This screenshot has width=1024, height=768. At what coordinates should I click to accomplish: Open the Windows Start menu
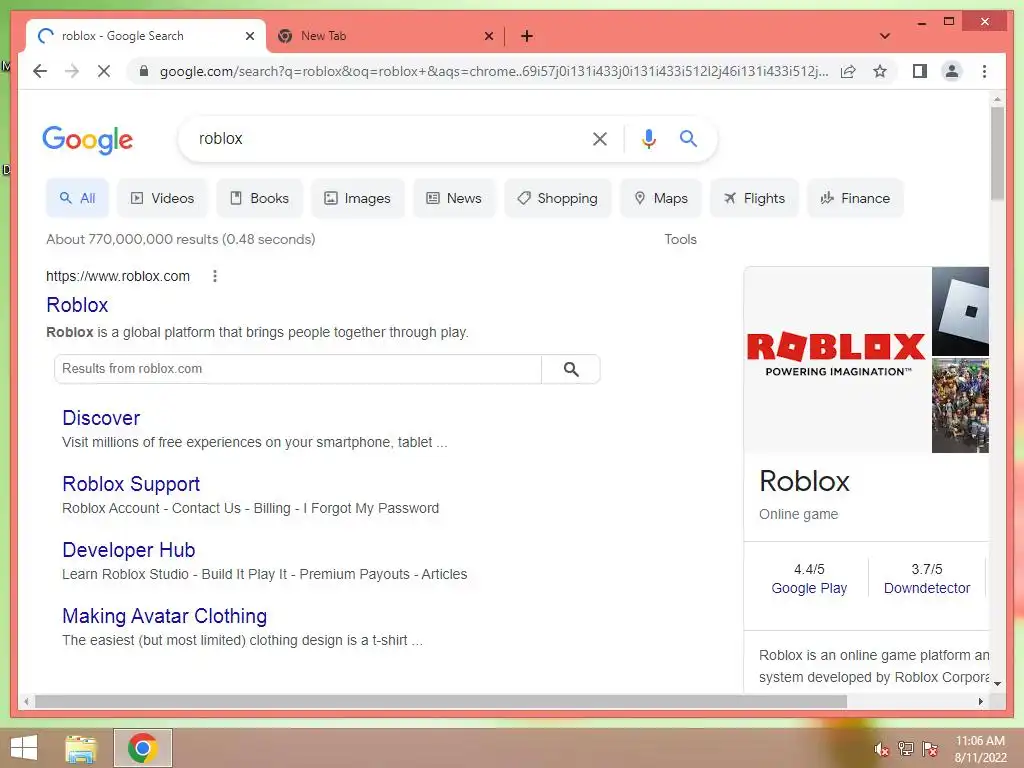point(24,748)
